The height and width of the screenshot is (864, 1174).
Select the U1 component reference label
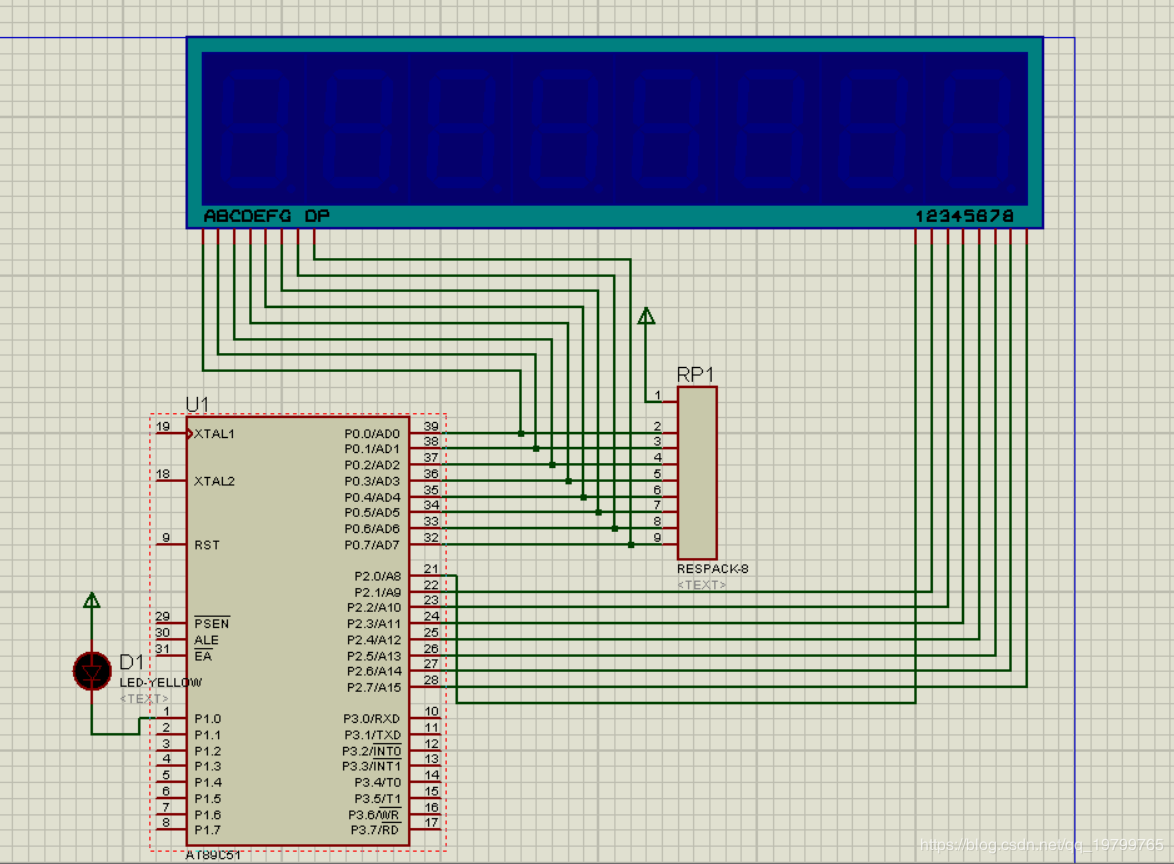click(197, 404)
